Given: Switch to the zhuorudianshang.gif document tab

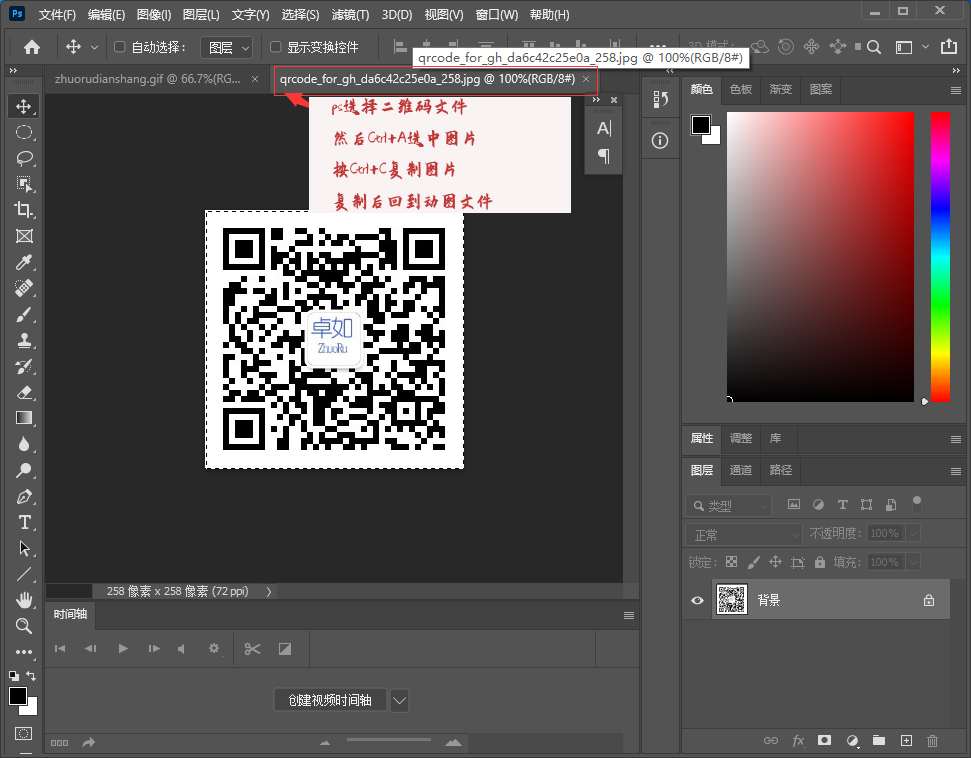Looking at the screenshot, I should 147,78.
